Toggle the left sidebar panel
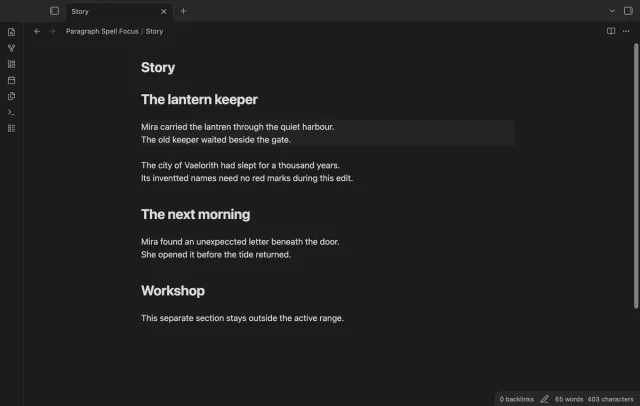640x406 pixels. 54,11
